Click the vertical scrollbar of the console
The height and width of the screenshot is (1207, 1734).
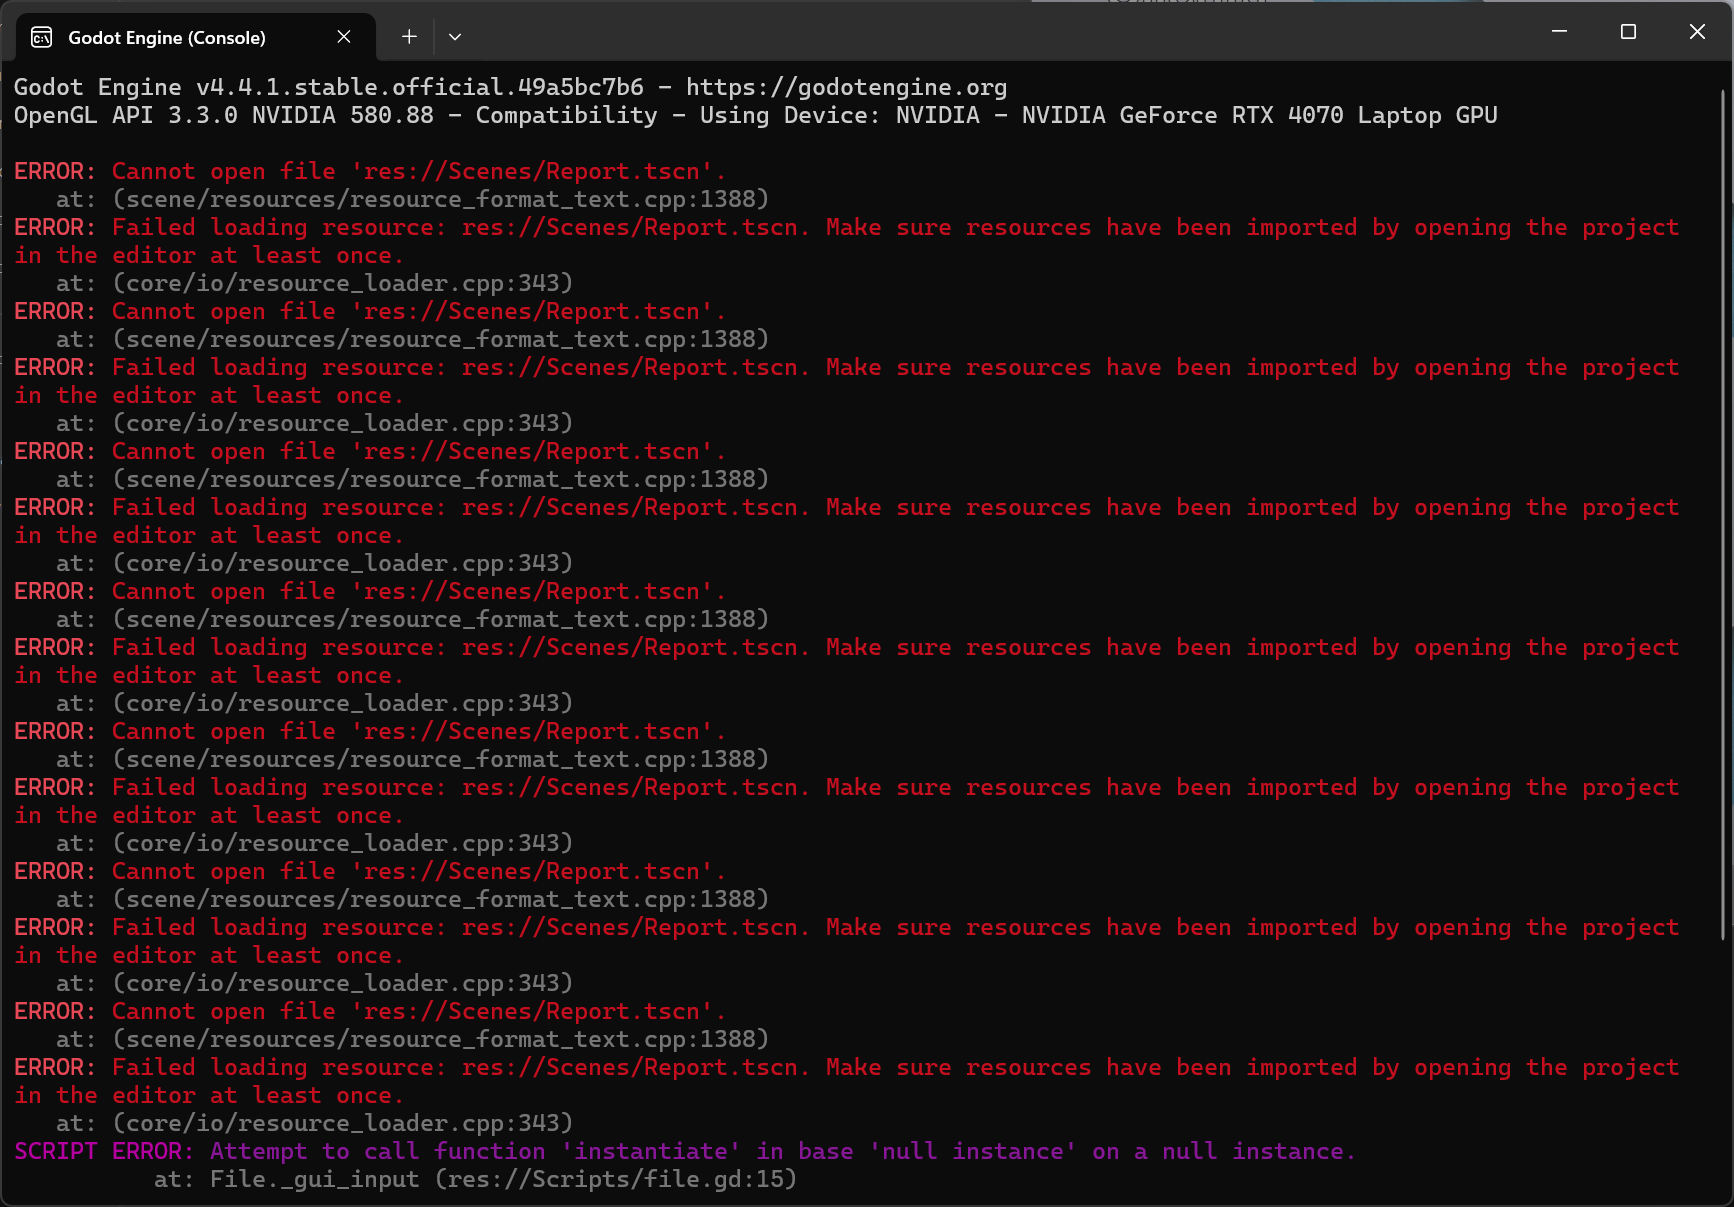tap(1723, 515)
